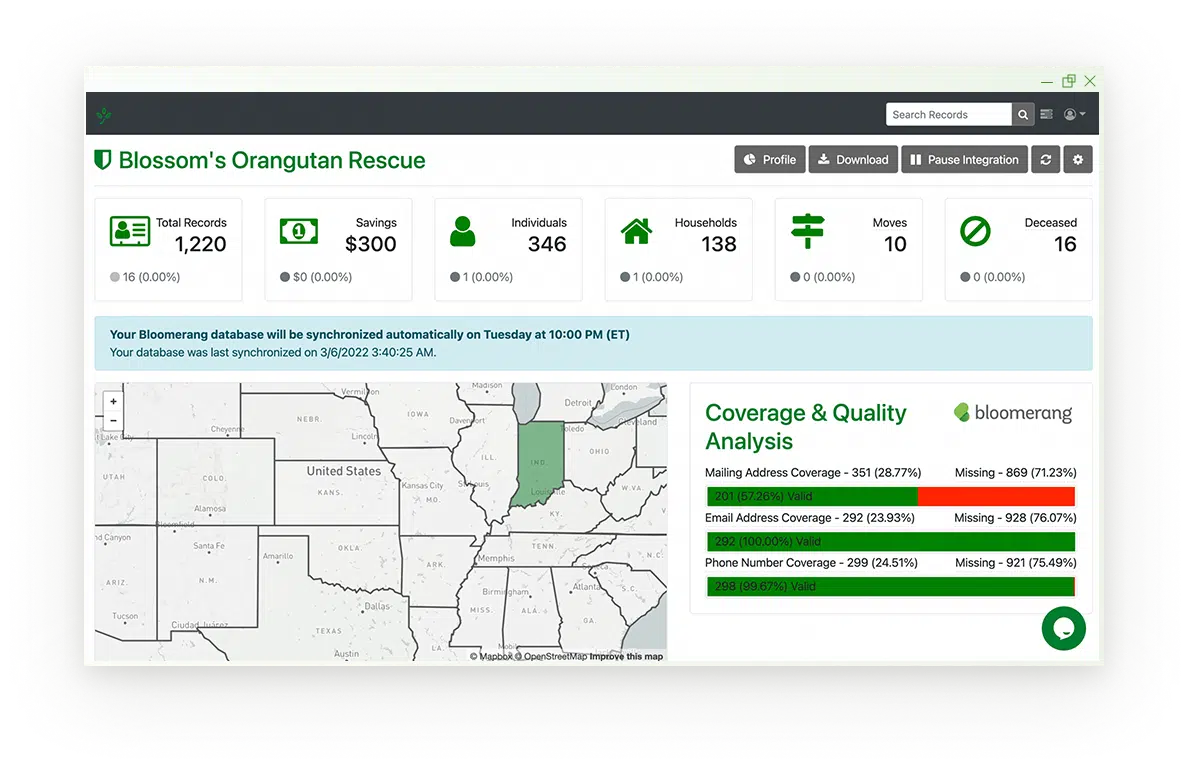Click the Total Records value 1,220

coord(201,244)
